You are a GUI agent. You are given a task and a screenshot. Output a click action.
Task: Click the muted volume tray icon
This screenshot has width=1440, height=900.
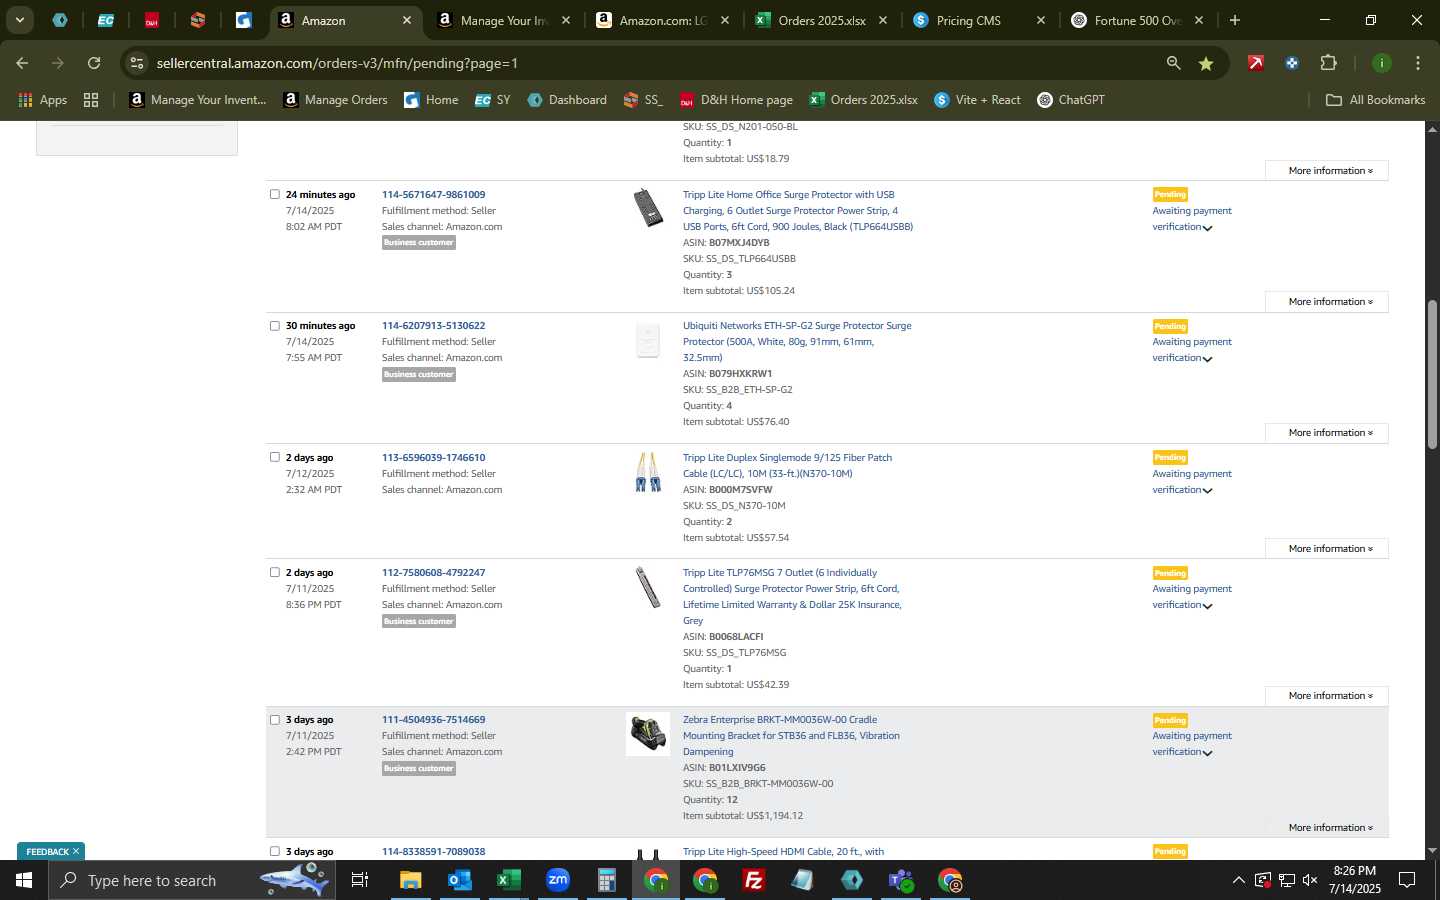click(x=1311, y=880)
